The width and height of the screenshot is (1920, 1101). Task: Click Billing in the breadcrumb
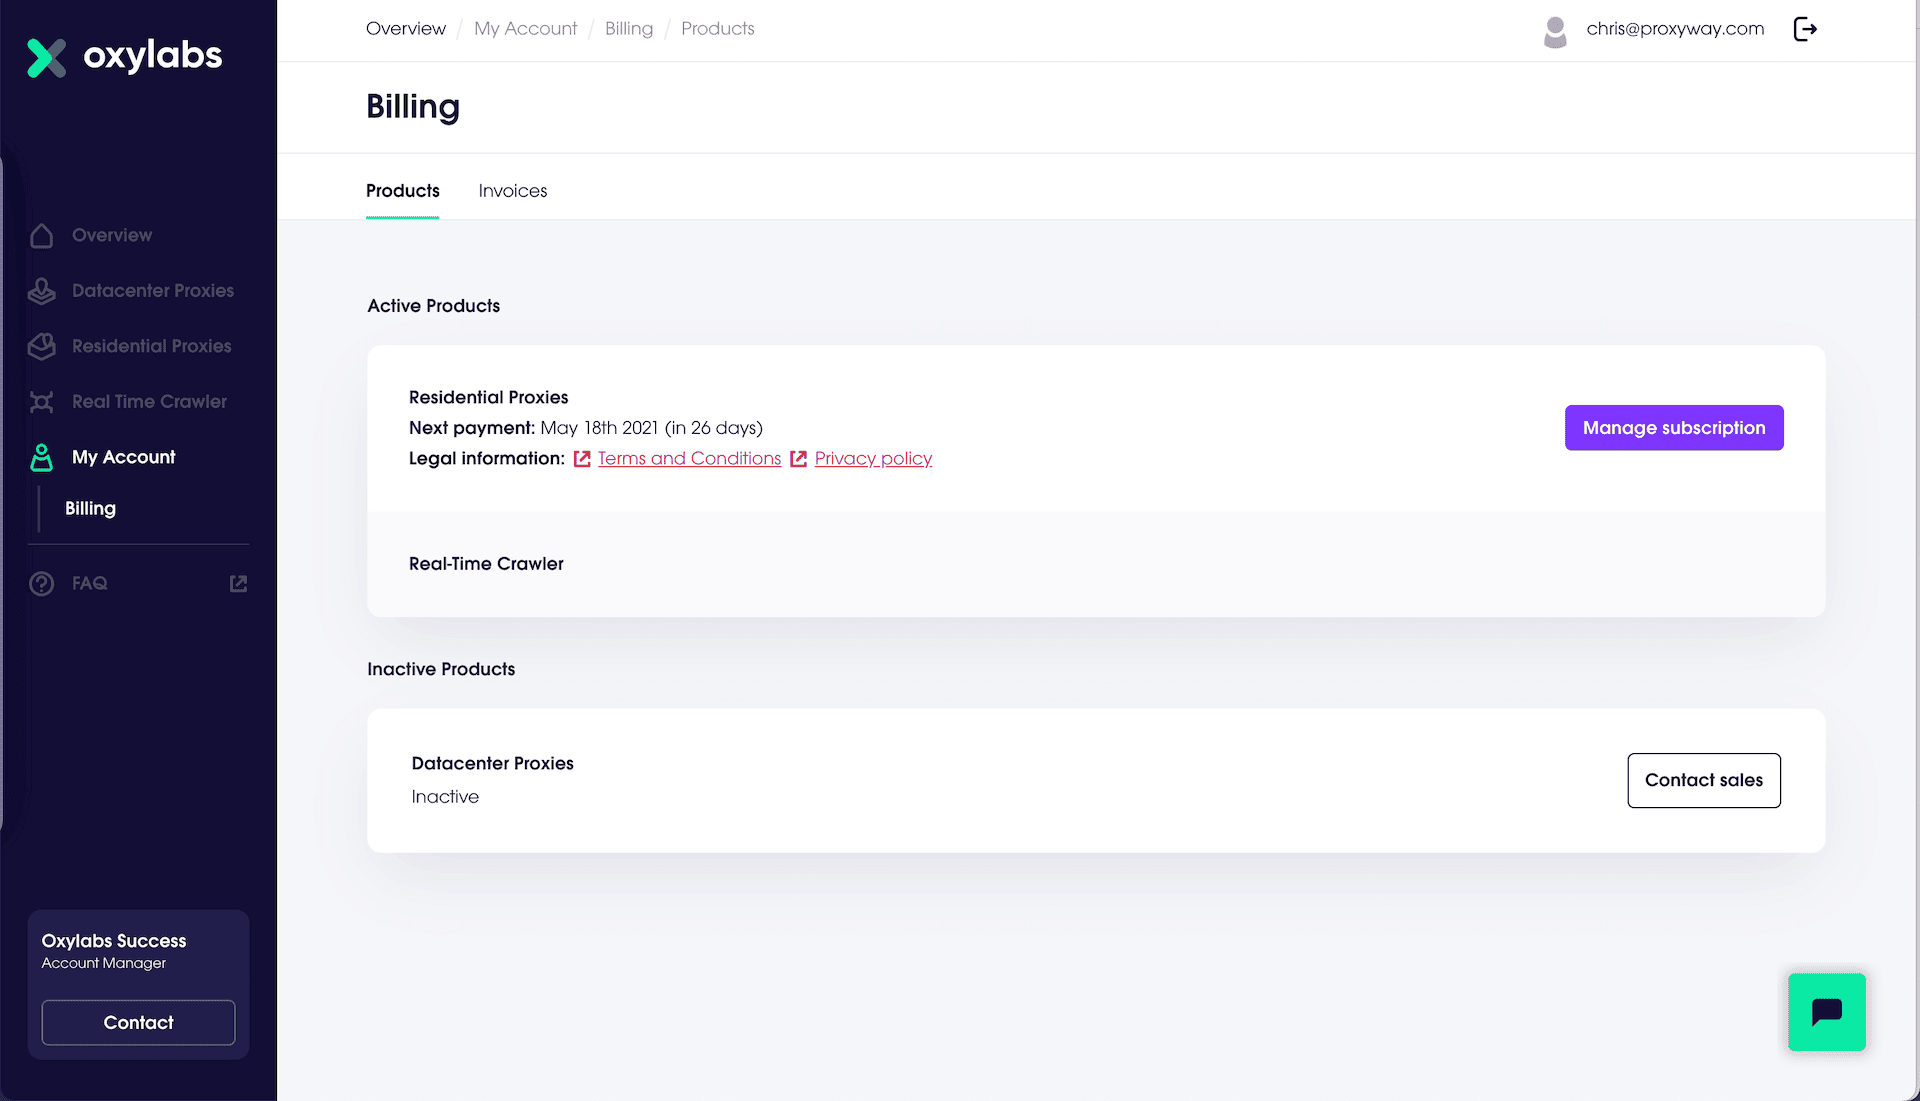pos(628,29)
